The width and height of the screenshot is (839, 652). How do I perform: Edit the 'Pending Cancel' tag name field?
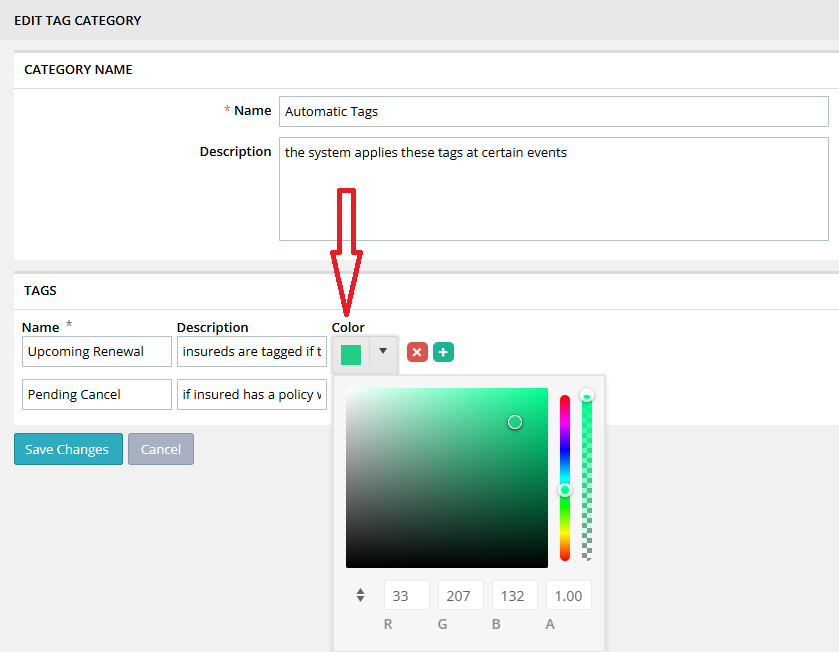pos(97,394)
